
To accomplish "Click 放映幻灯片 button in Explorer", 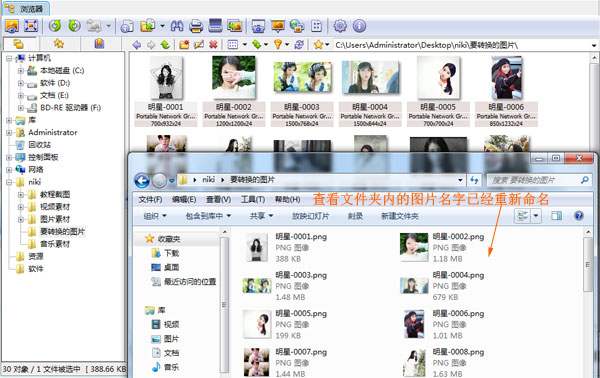I will pos(310,216).
